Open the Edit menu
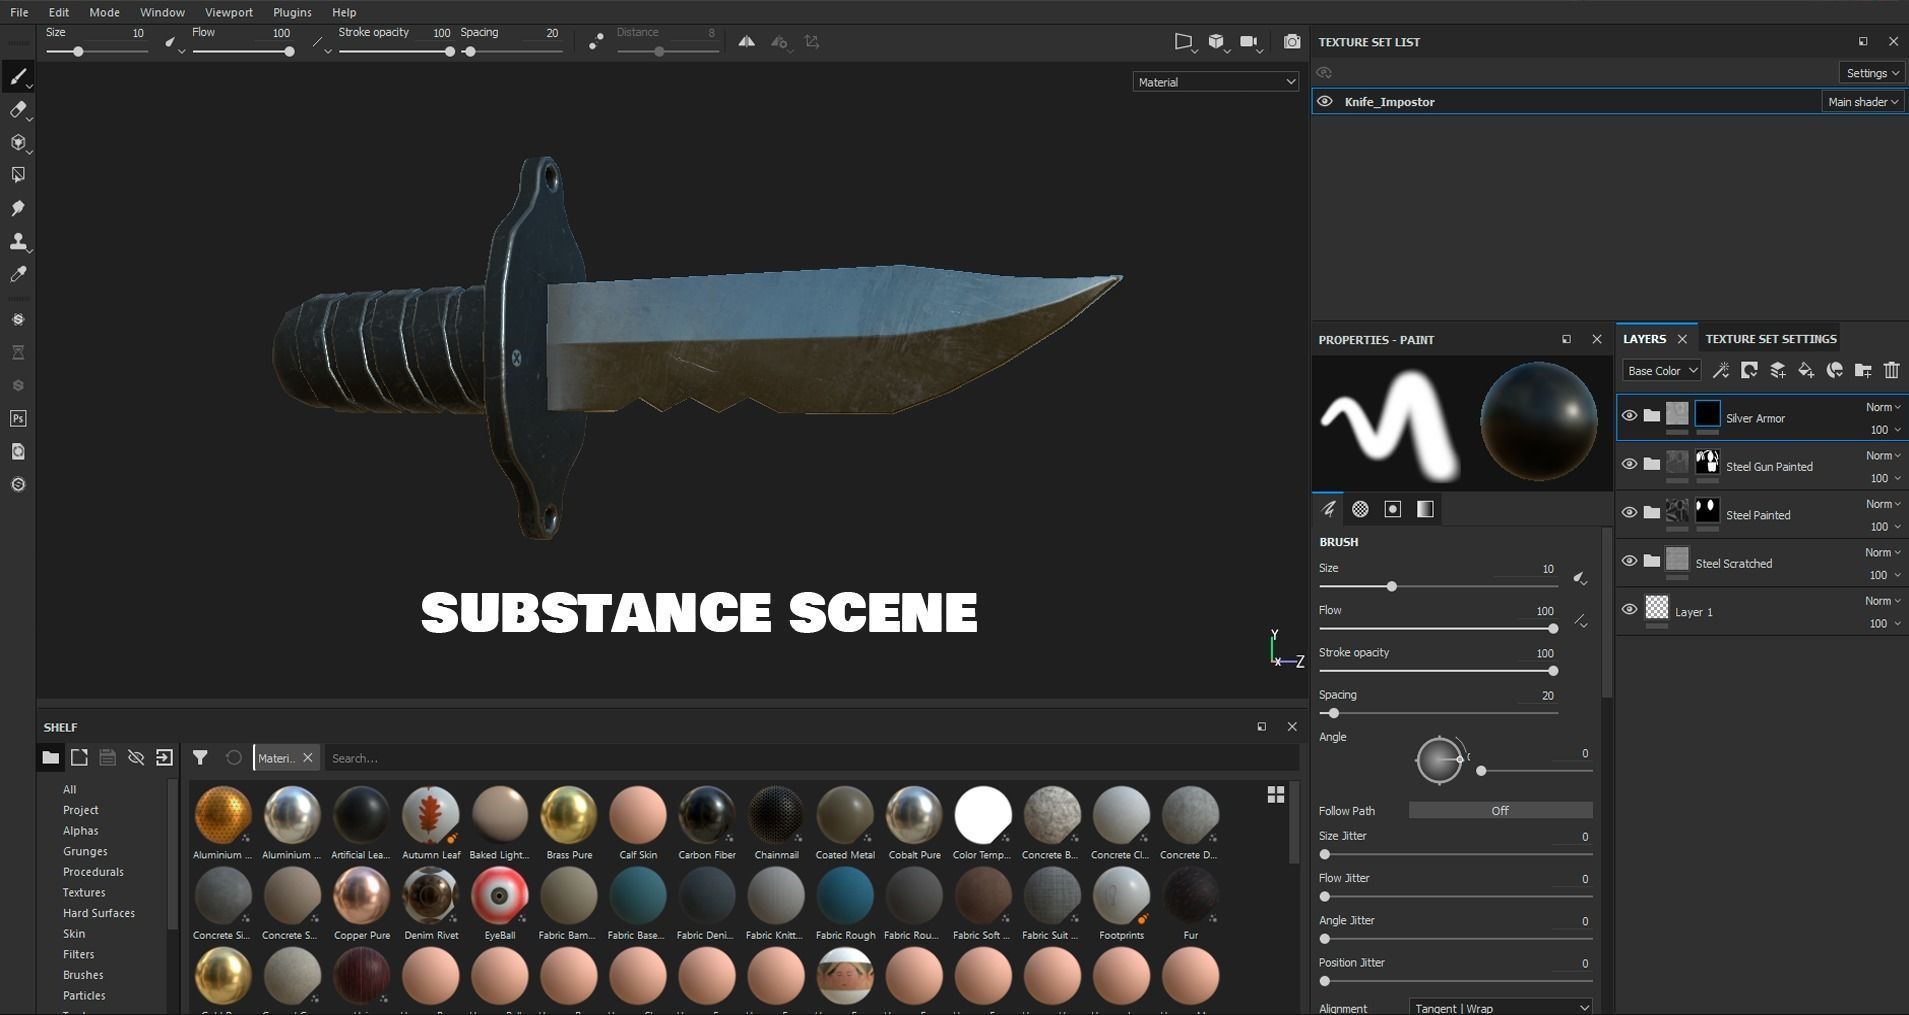Viewport: 1909px width, 1015px height. [x=58, y=12]
